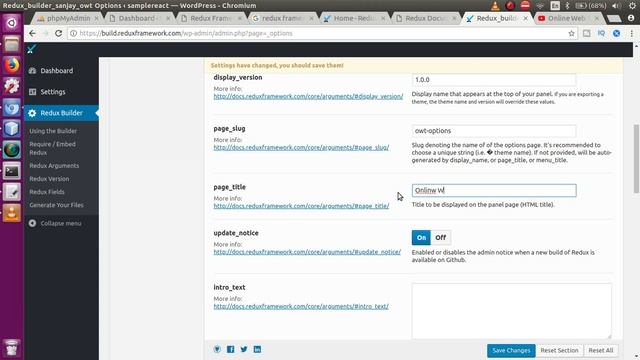Open the Trash in the dock
The image size is (640, 360).
click(x=11, y=347)
